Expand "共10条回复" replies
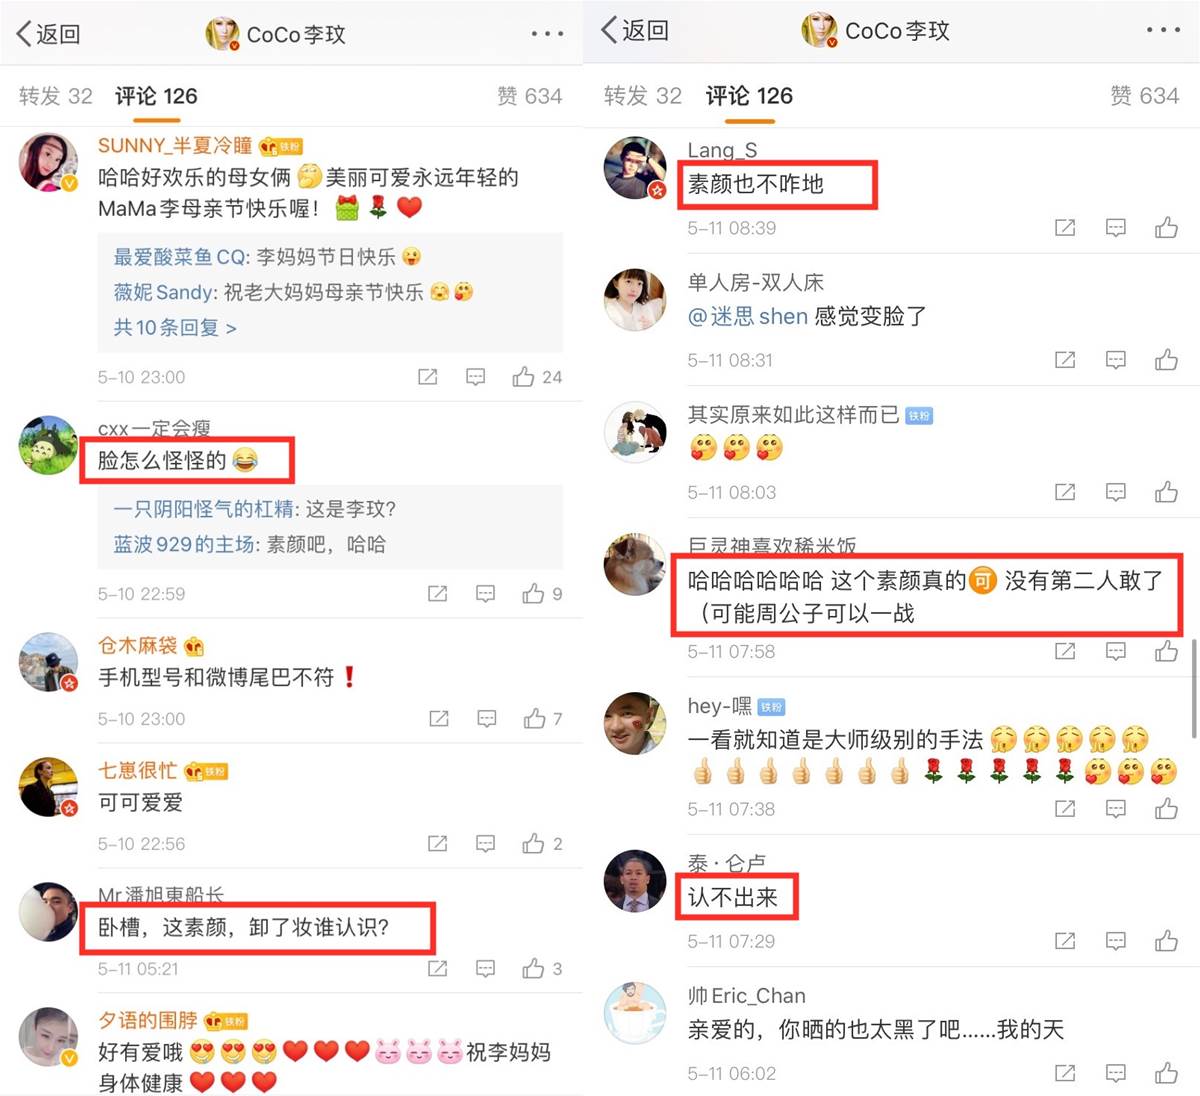The width and height of the screenshot is (1200, 1096). click(175, 328)
